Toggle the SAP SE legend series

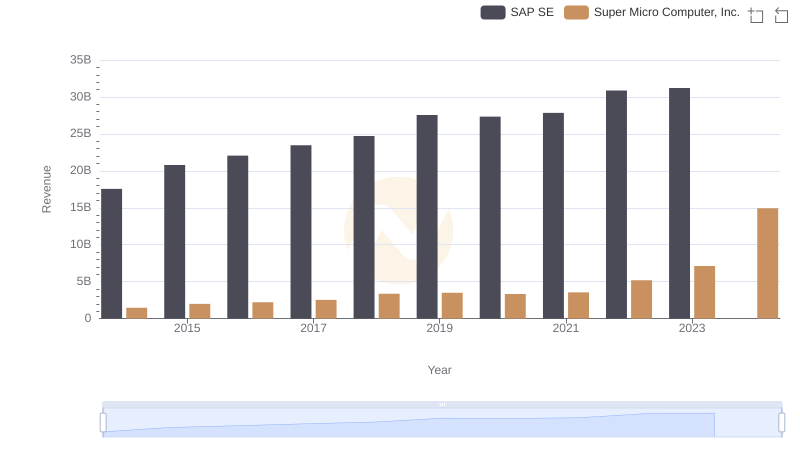(517, 12)
